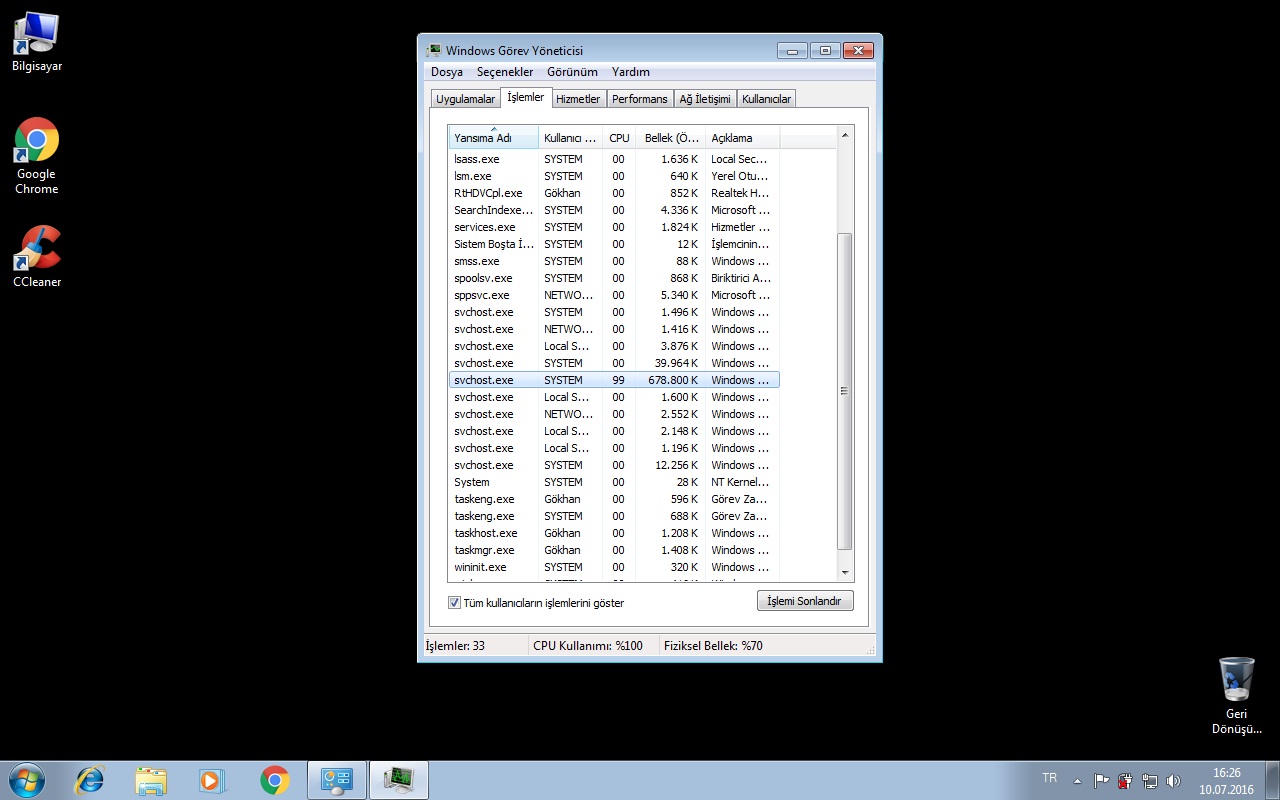Select the smss.exe process row

point(614,261)
